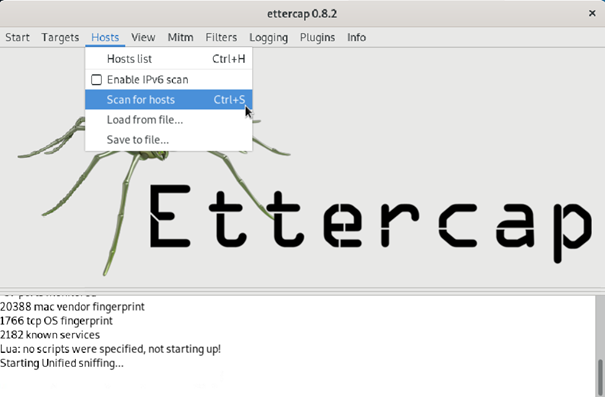Close the open Hosts menu

[x=105, y=37]
